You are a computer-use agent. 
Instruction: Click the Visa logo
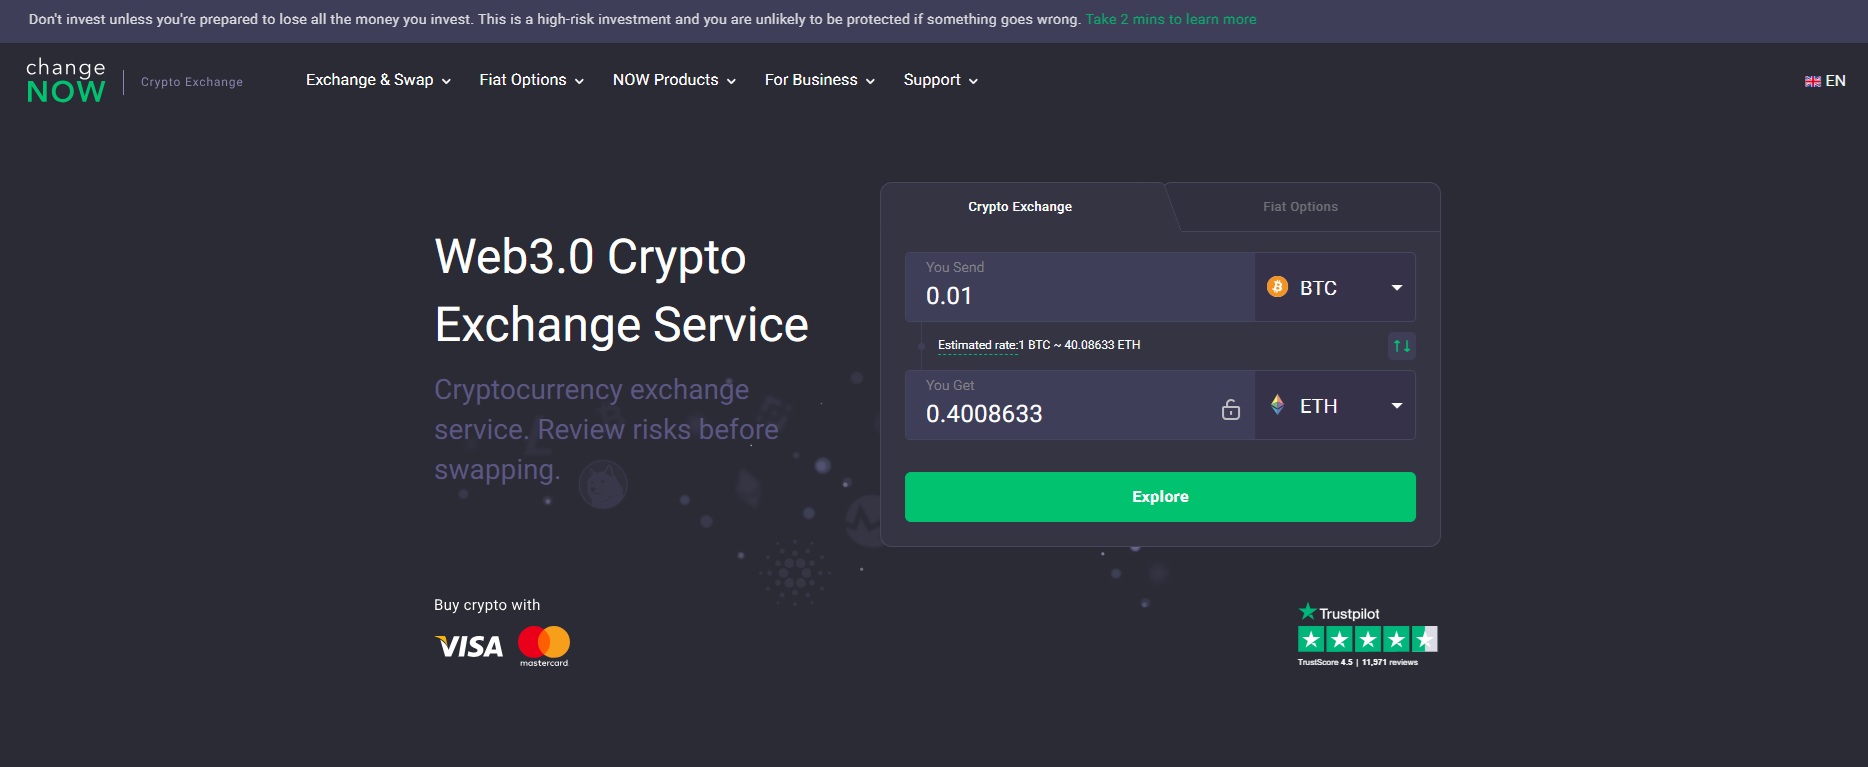[469, 647]
